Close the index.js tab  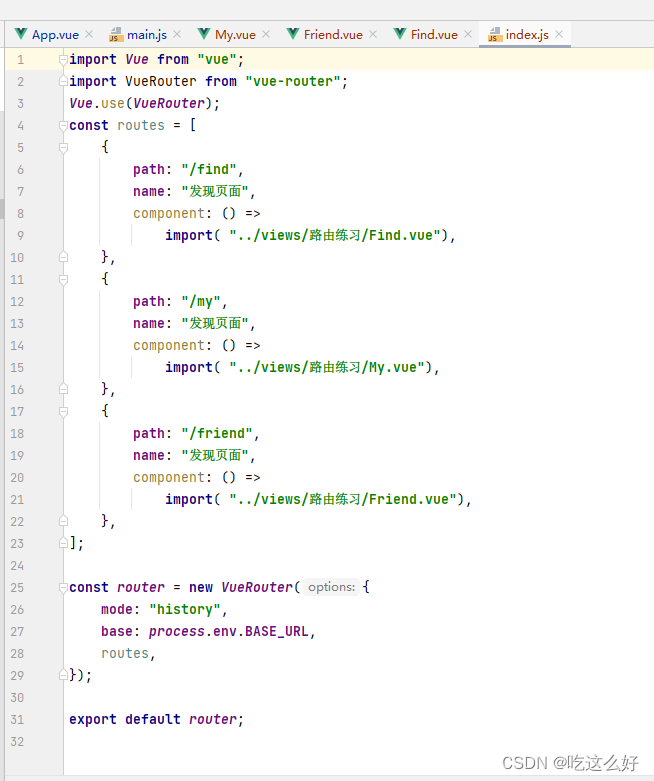click(x=559, y=34)
